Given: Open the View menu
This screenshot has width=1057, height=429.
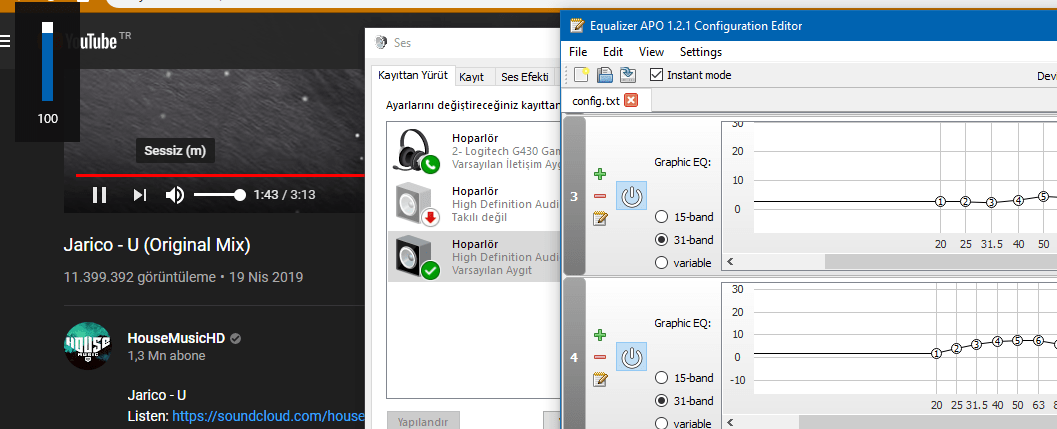Looking at the screenshot, I should [x=651, y=52].
